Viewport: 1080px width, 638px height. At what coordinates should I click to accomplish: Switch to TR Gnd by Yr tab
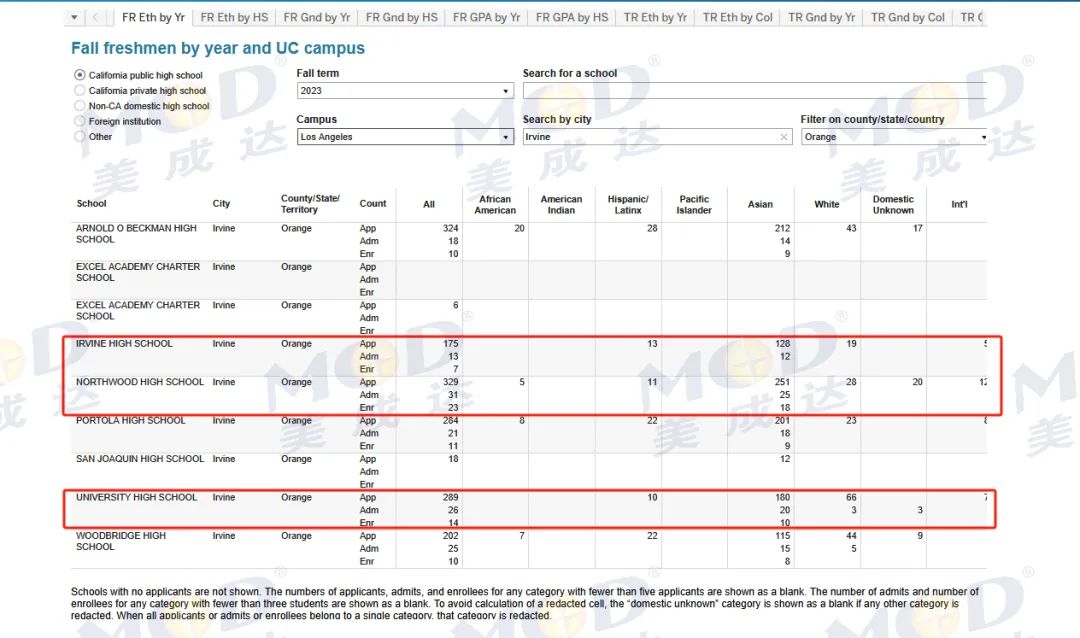click(x=821, y=17)
